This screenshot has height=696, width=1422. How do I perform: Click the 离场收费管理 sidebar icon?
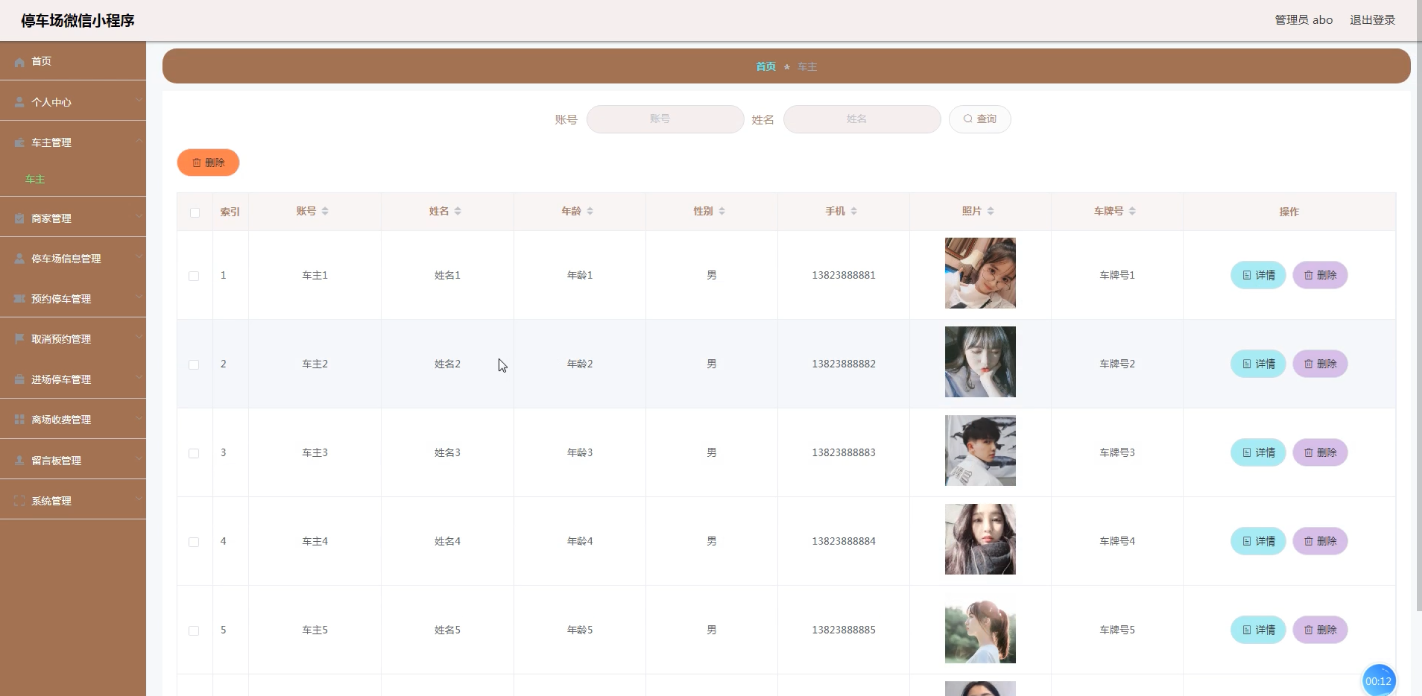tap(18, 419)
